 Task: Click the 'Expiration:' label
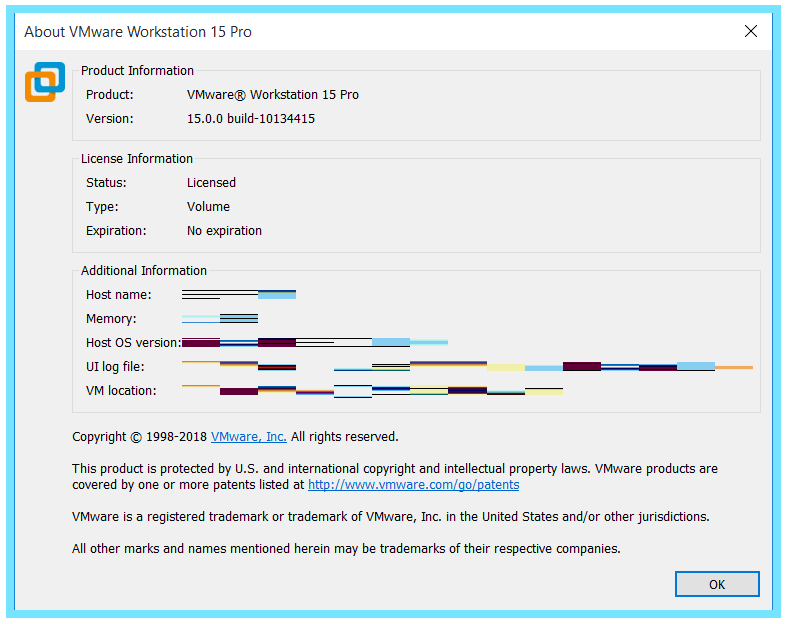[x=116, y=231]
